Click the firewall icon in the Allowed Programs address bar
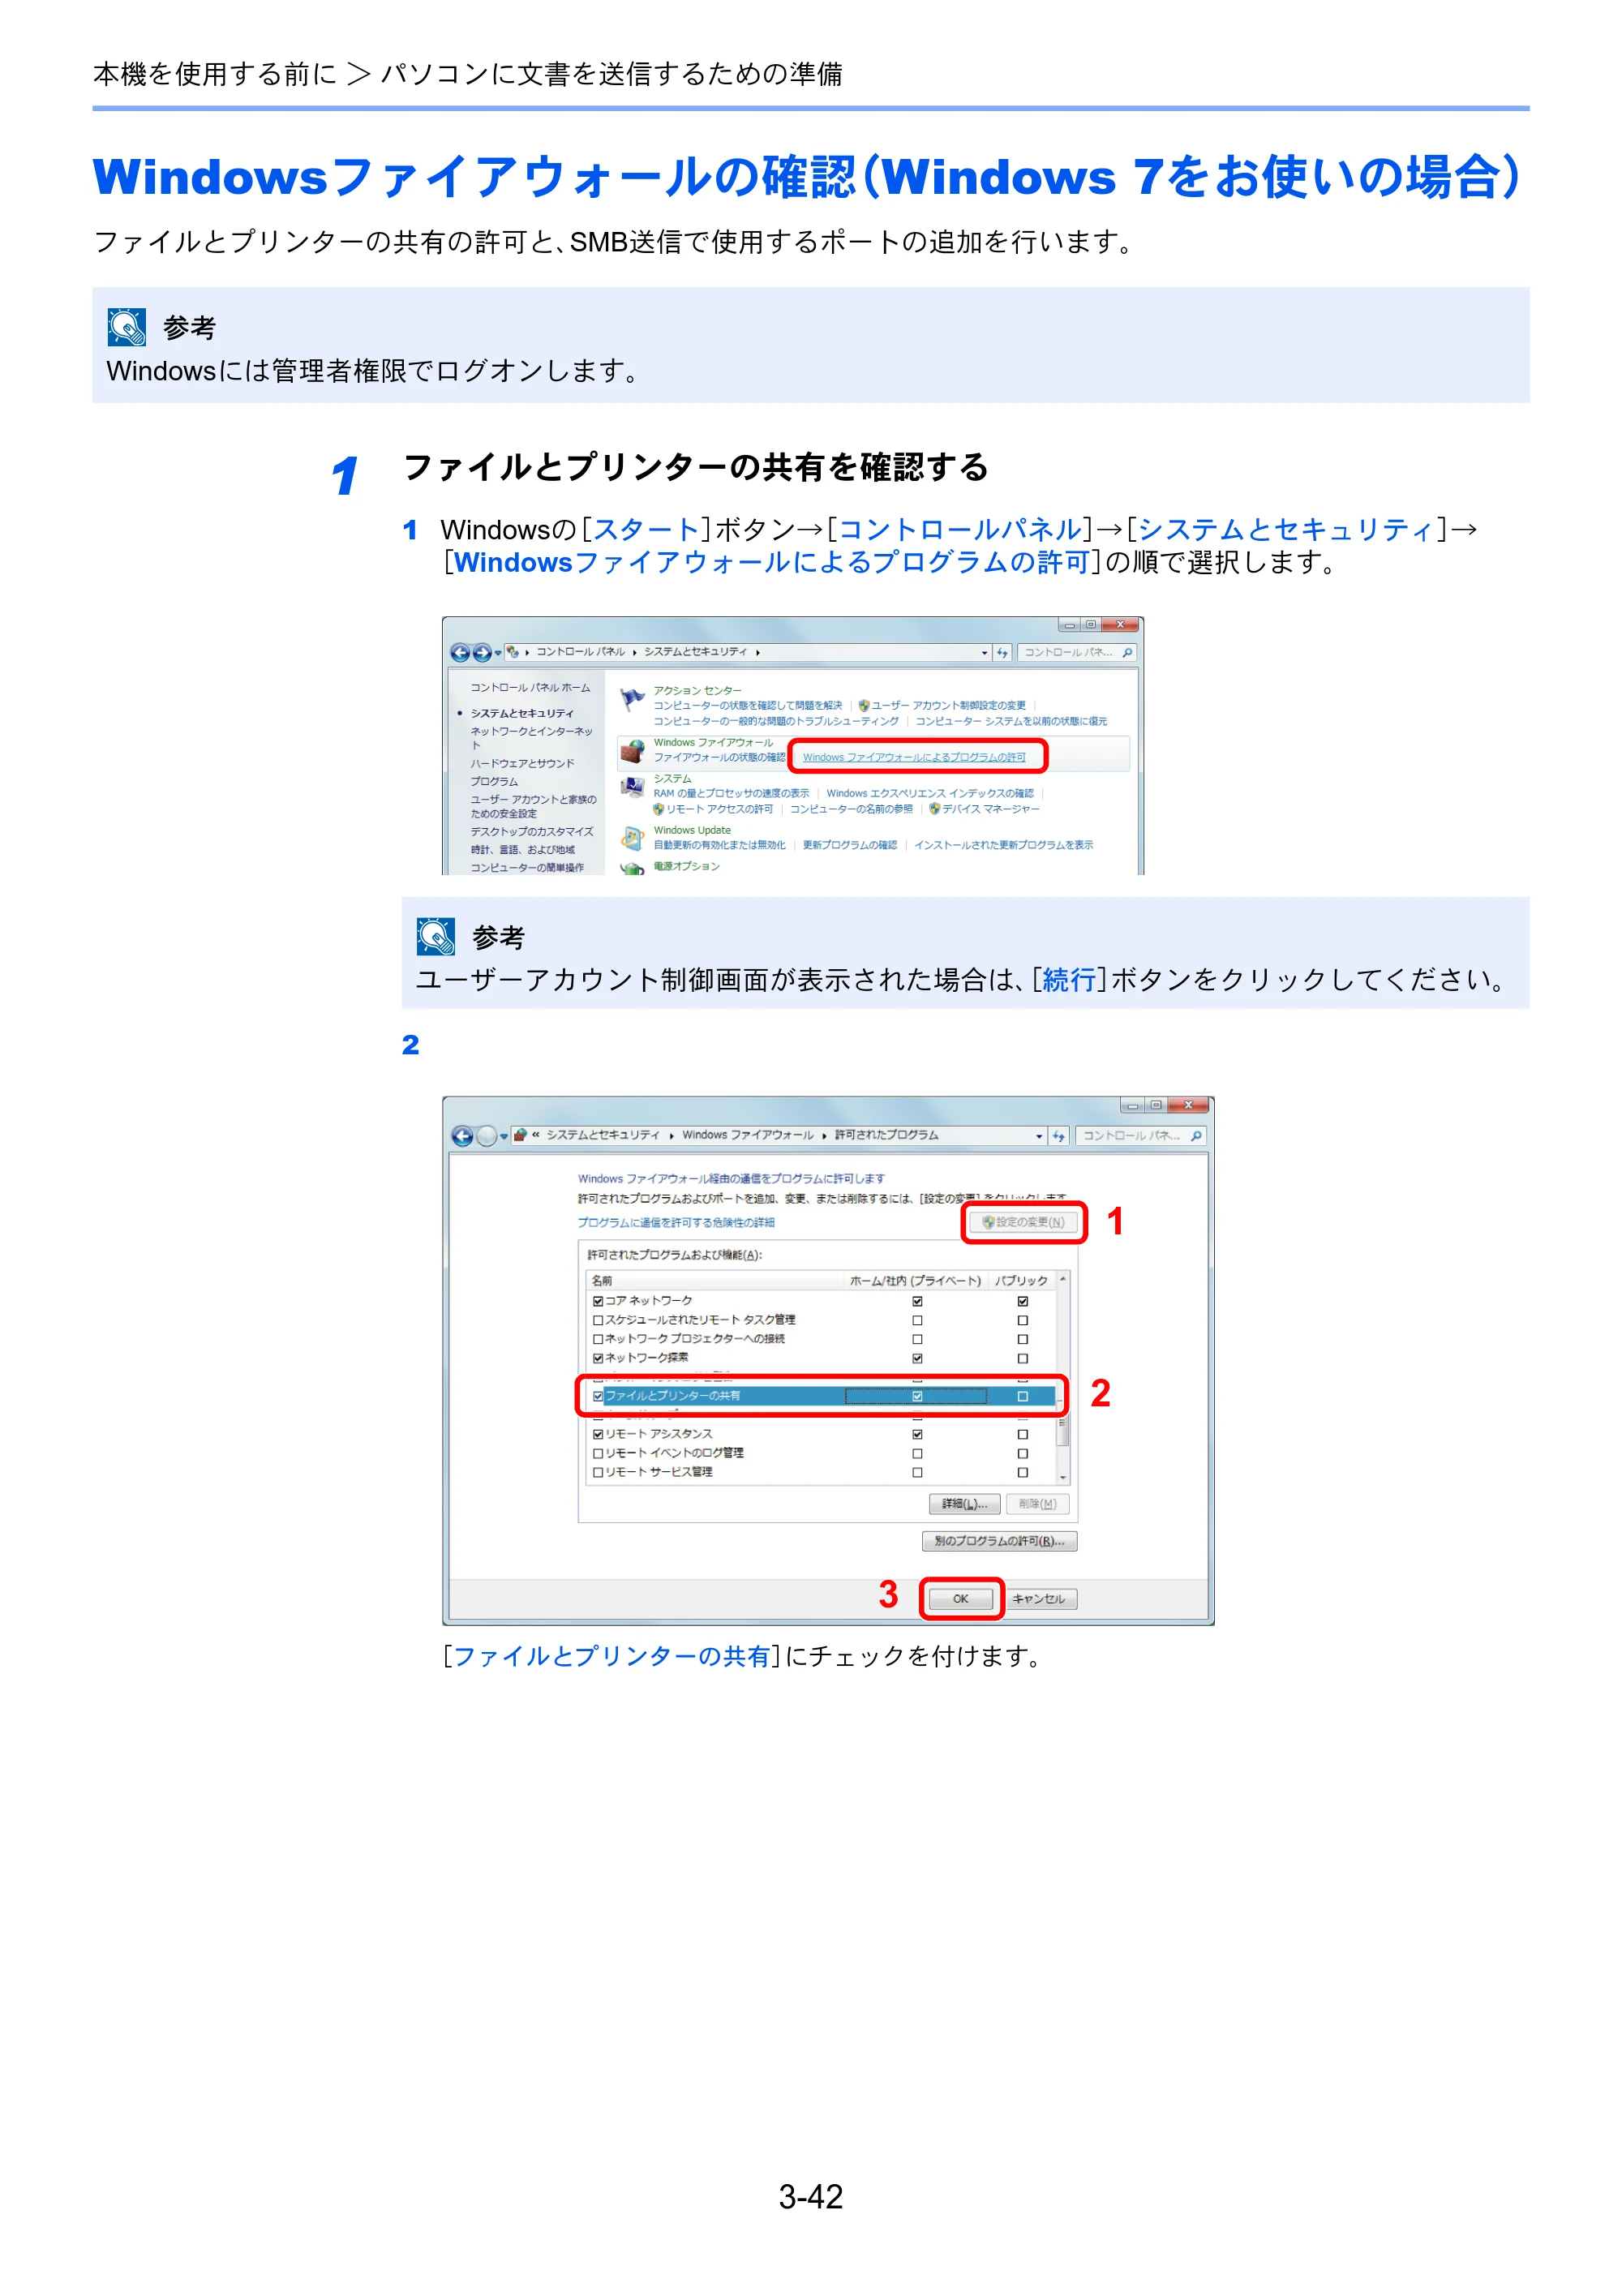 [x=521, y=1135]
